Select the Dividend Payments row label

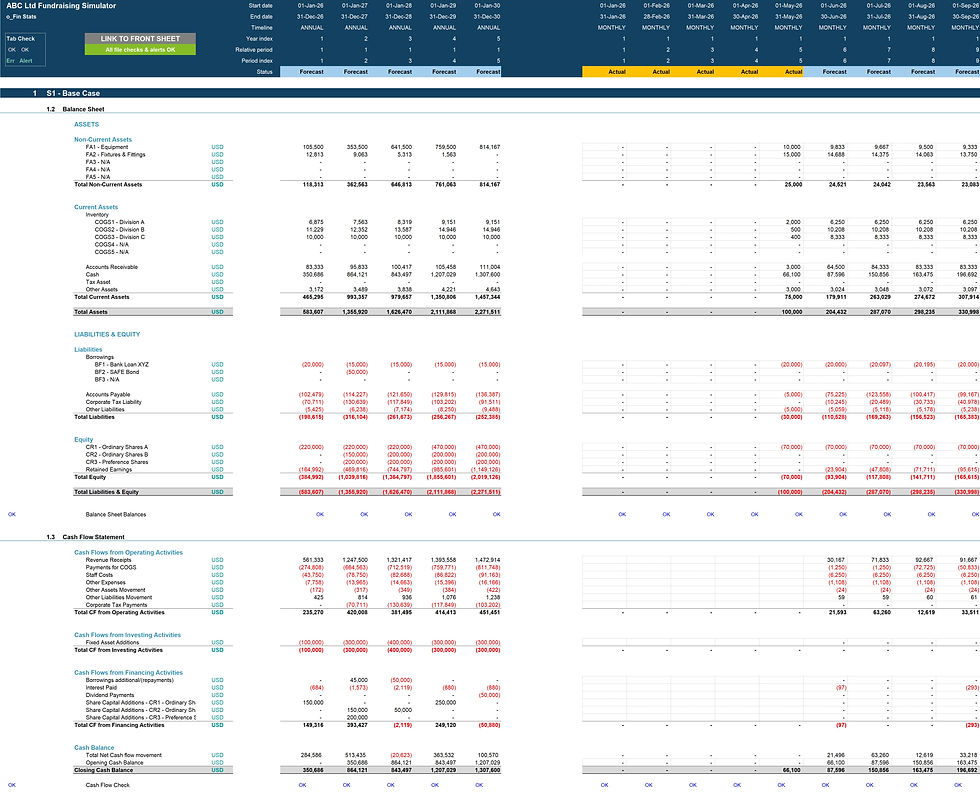coord(109,695)
